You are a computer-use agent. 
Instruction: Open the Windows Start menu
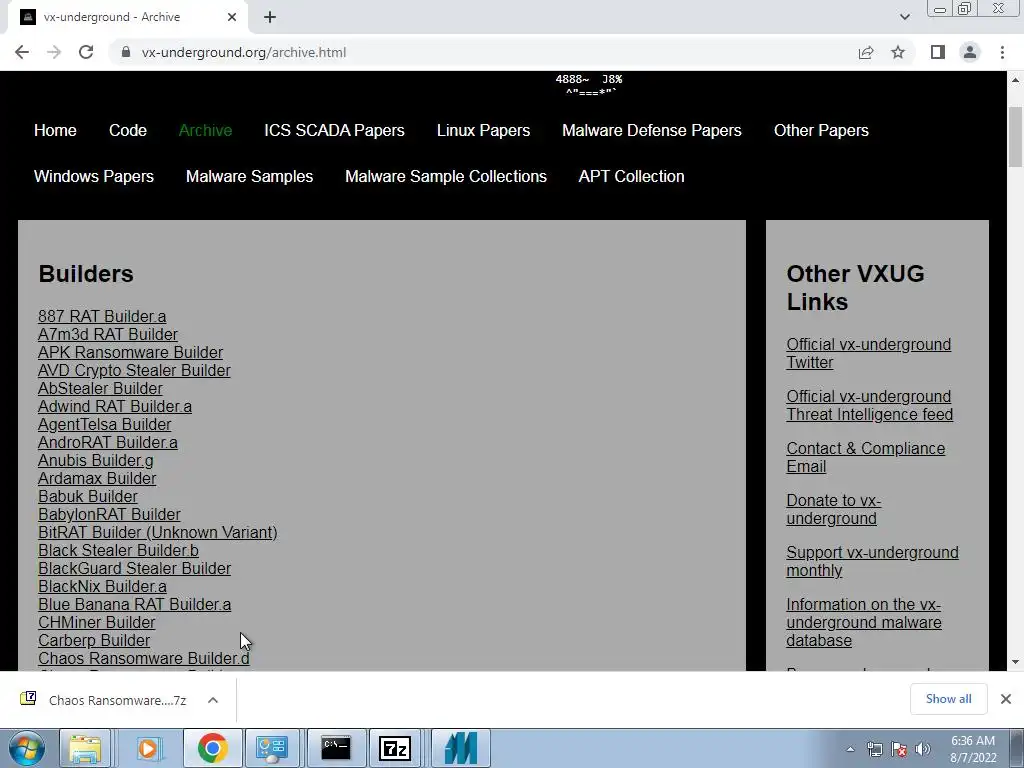click(x=27, y=748)
